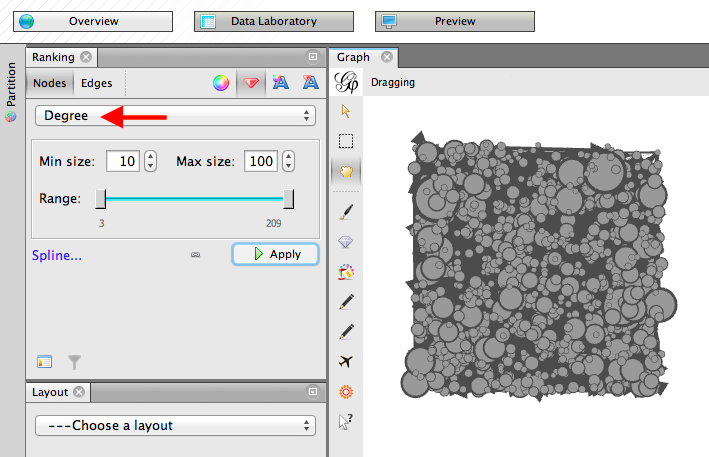Choose the label color ranking icon

point(281,82)
